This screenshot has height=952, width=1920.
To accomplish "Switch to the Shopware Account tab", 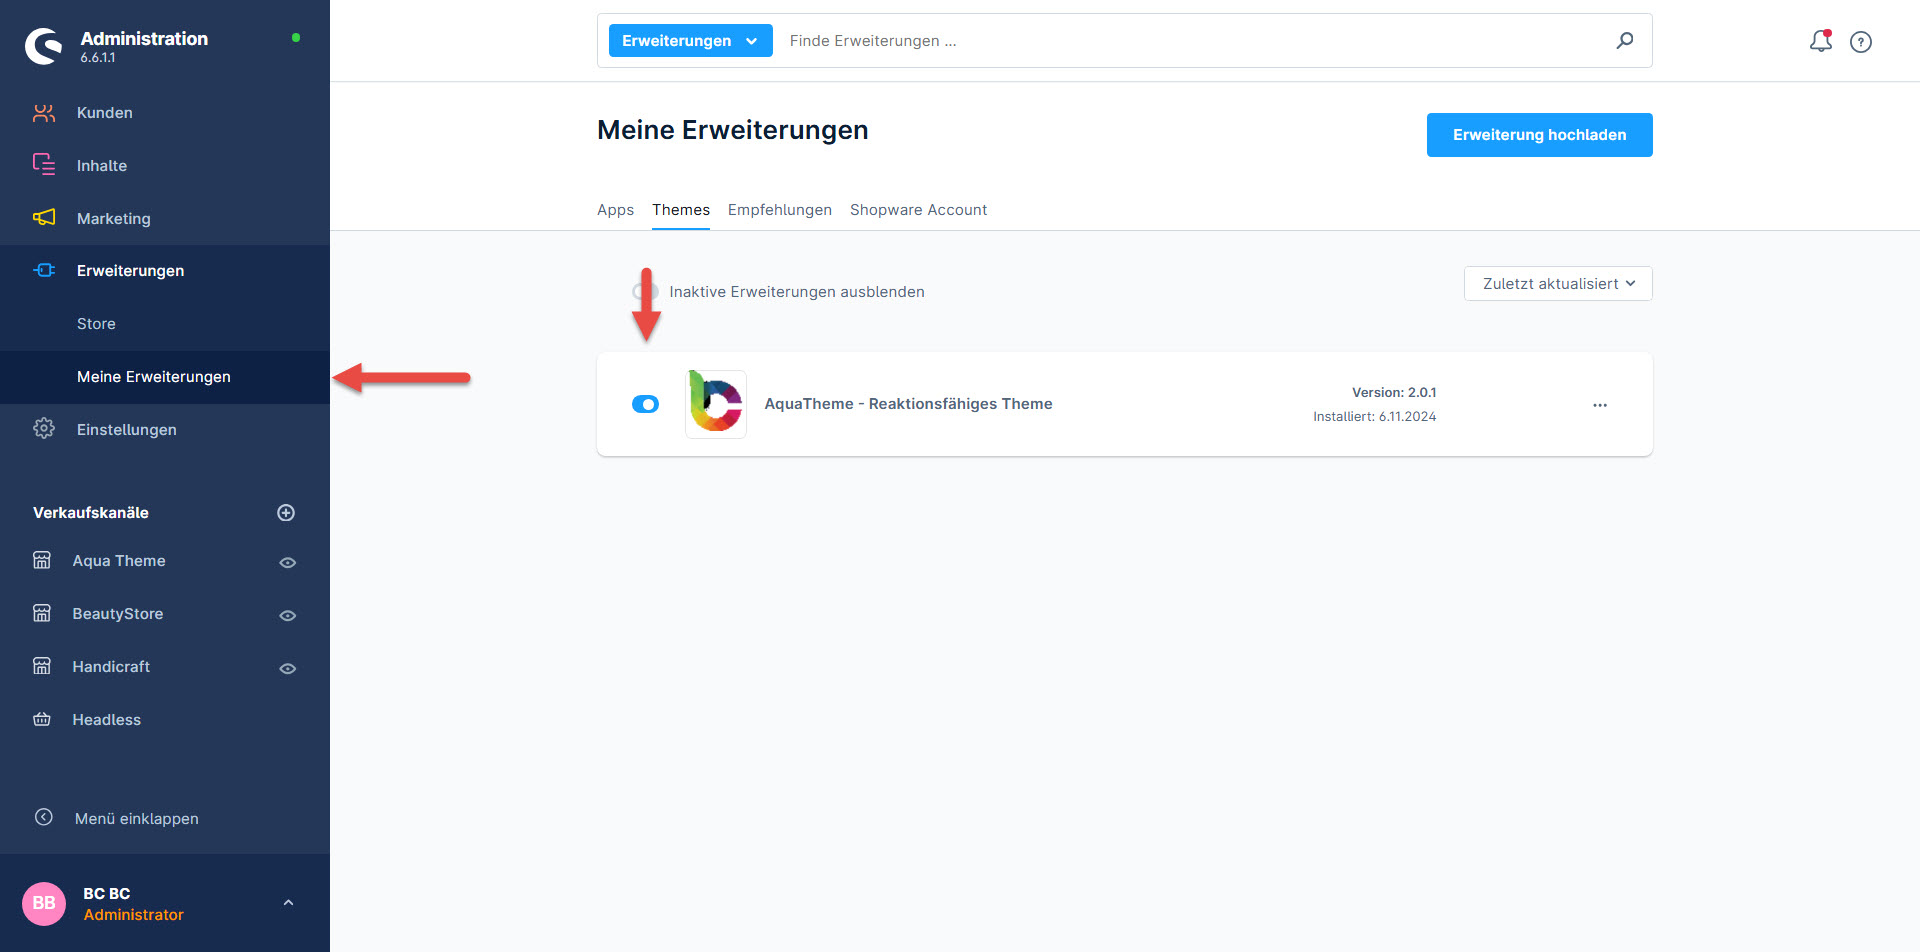I will tap(918, 210).
